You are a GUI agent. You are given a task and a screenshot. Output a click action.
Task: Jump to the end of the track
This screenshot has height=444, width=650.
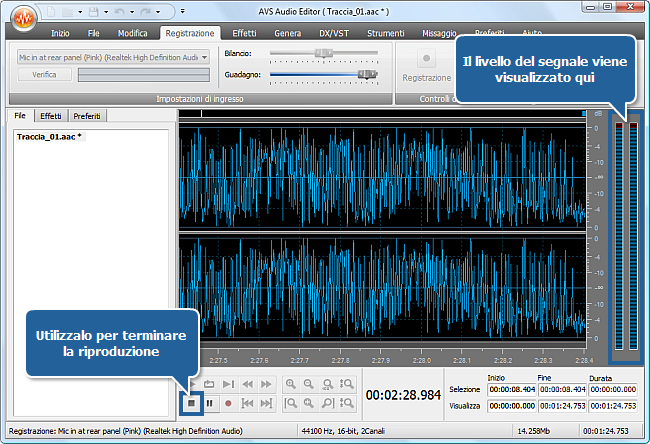pos(266,403)
